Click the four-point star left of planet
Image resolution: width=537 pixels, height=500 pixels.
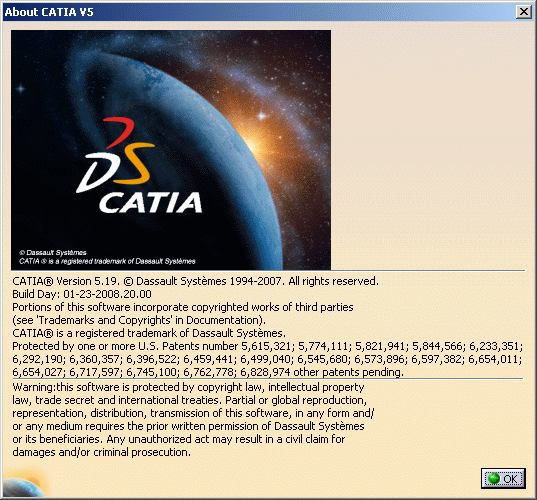pos(21,89)
